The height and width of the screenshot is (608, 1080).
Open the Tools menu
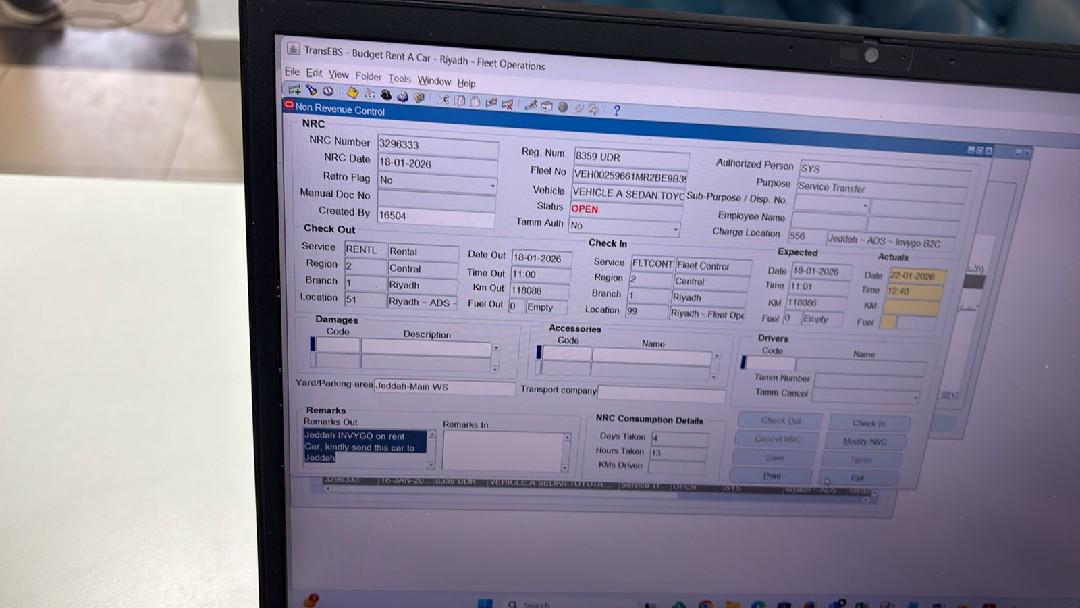pyautogui.click(x=399, y=78)
